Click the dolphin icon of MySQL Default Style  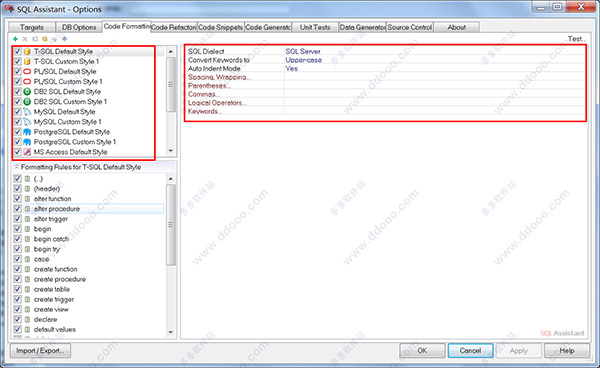click(27, 112)
